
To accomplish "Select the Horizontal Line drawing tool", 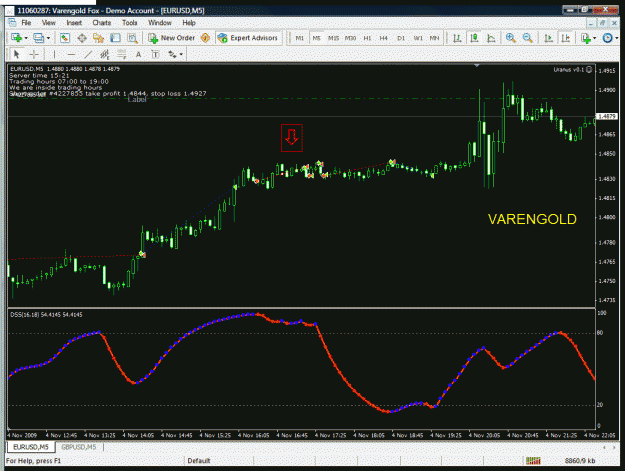I will point(71,54).
